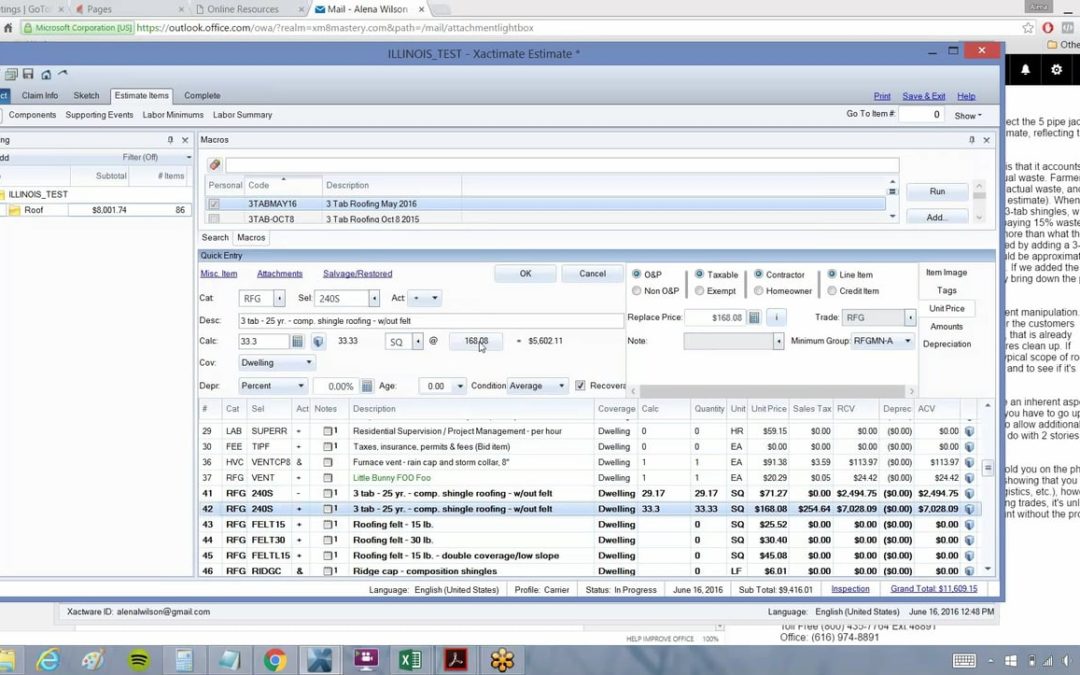1080x675 pixels.
Task: Run the selected macro
Action: [937, 191]
